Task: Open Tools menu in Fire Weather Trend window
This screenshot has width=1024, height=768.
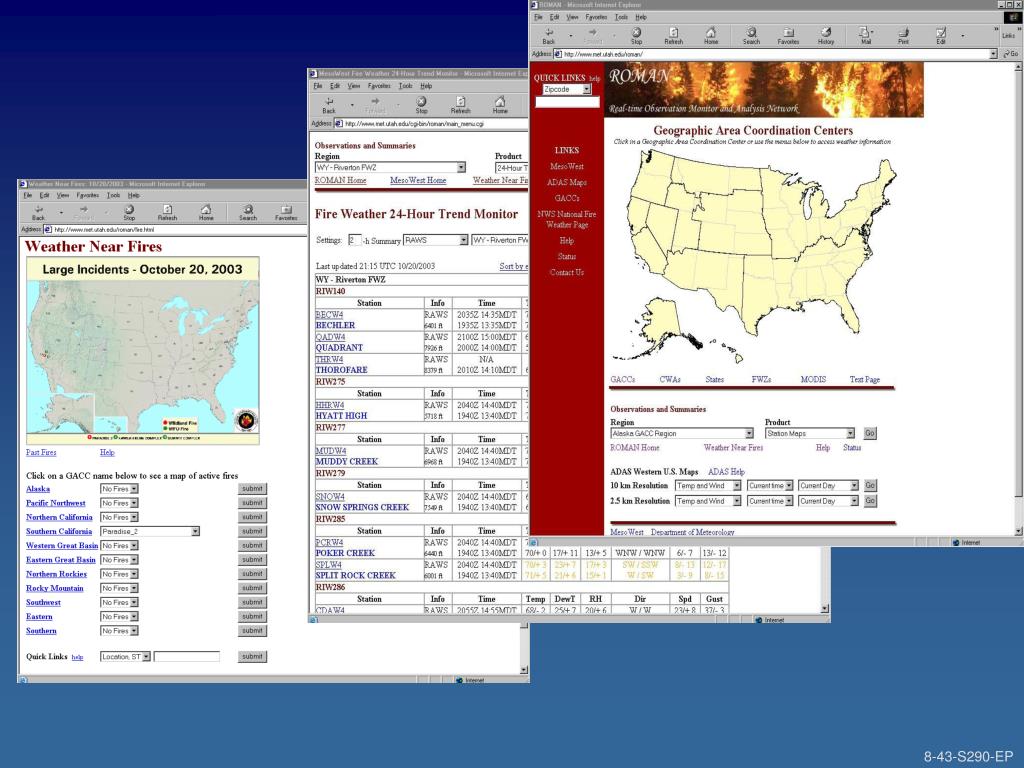Action: pyautogui.click(x=406, y=86)
